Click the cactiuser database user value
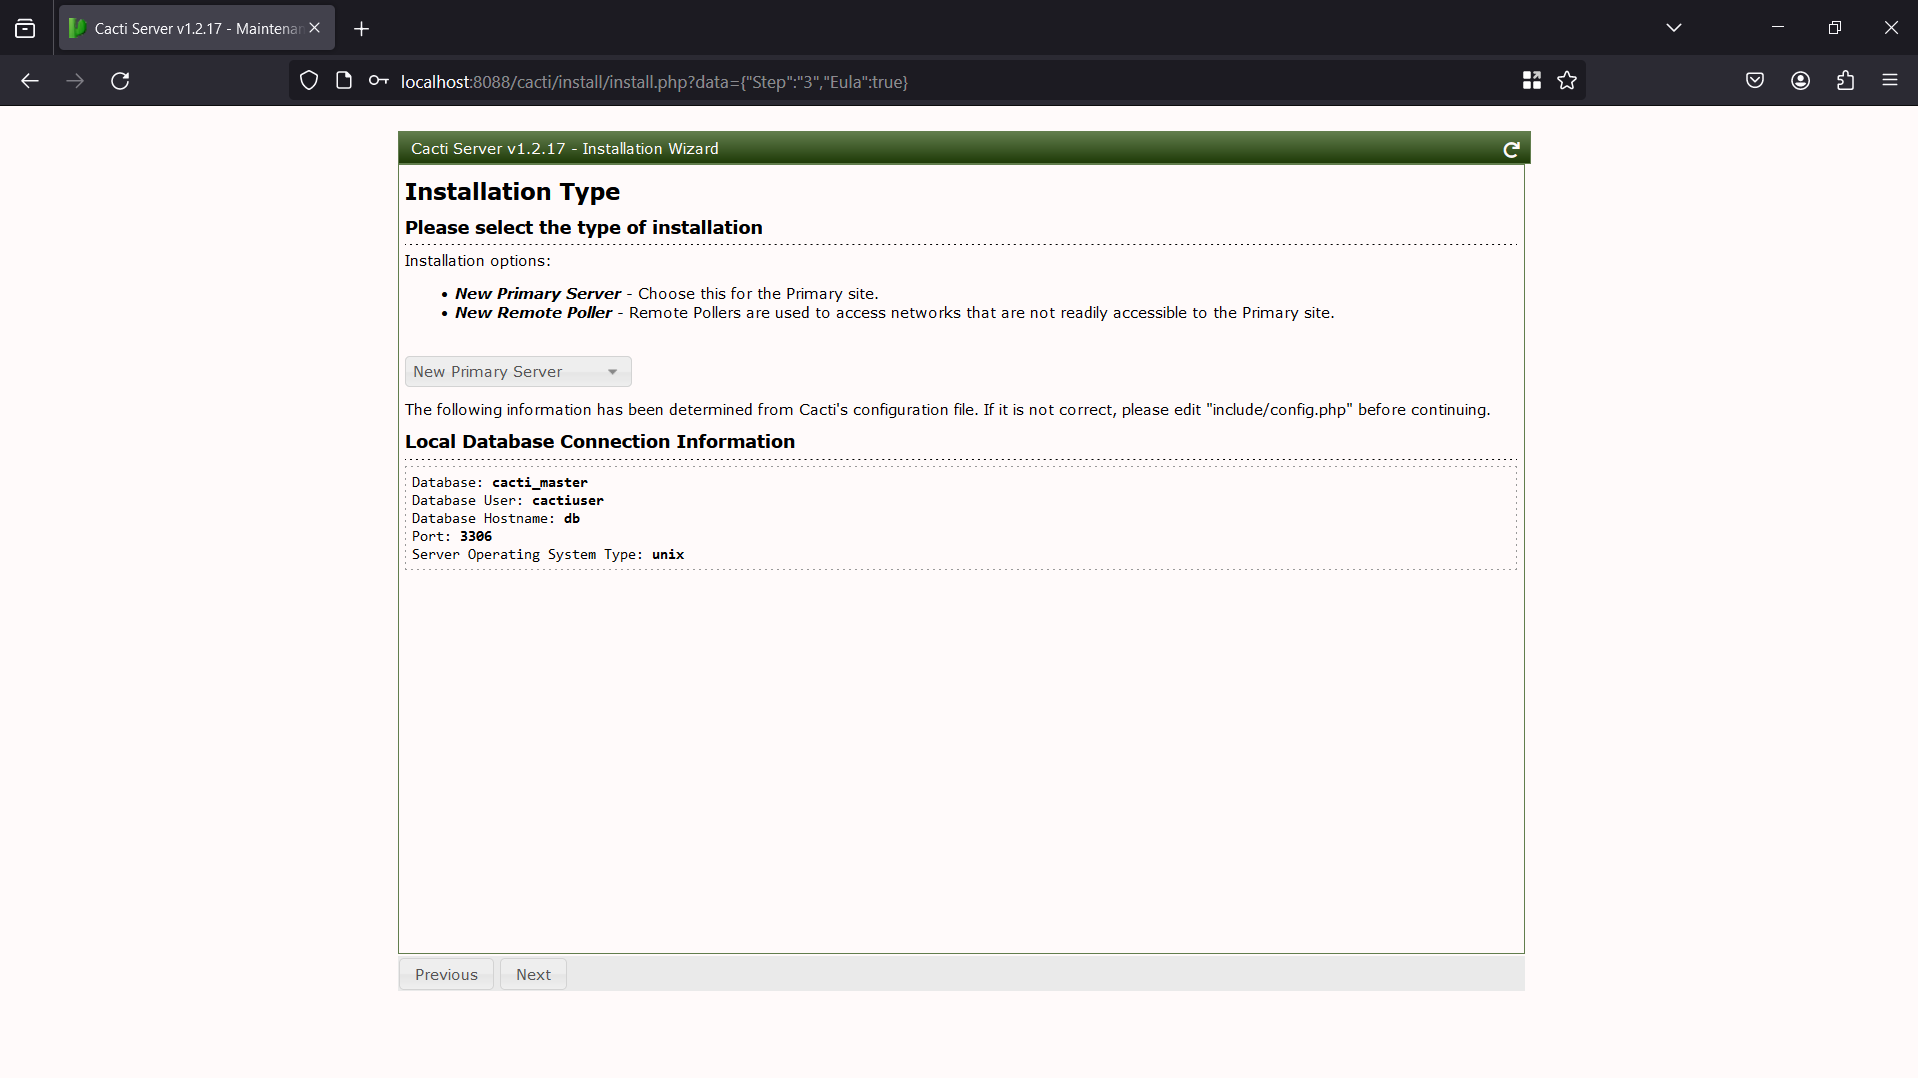 point(568,501)
